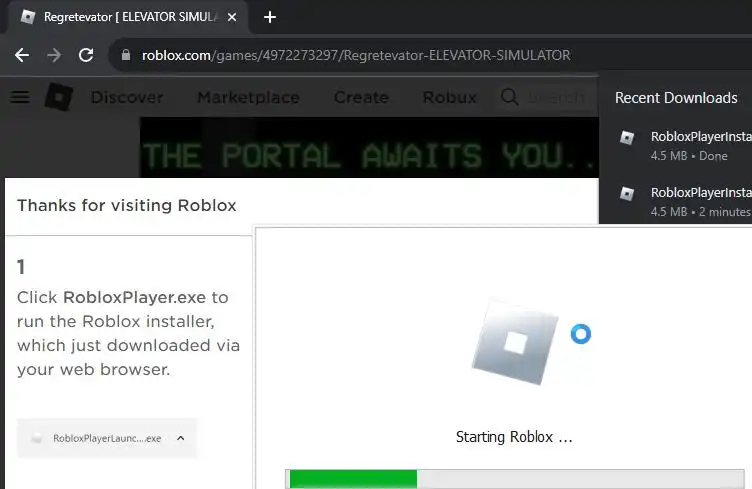Click the Roblox logo home icon
The width and height of the screenshot is (752, 489).
(x=59, y=97)
